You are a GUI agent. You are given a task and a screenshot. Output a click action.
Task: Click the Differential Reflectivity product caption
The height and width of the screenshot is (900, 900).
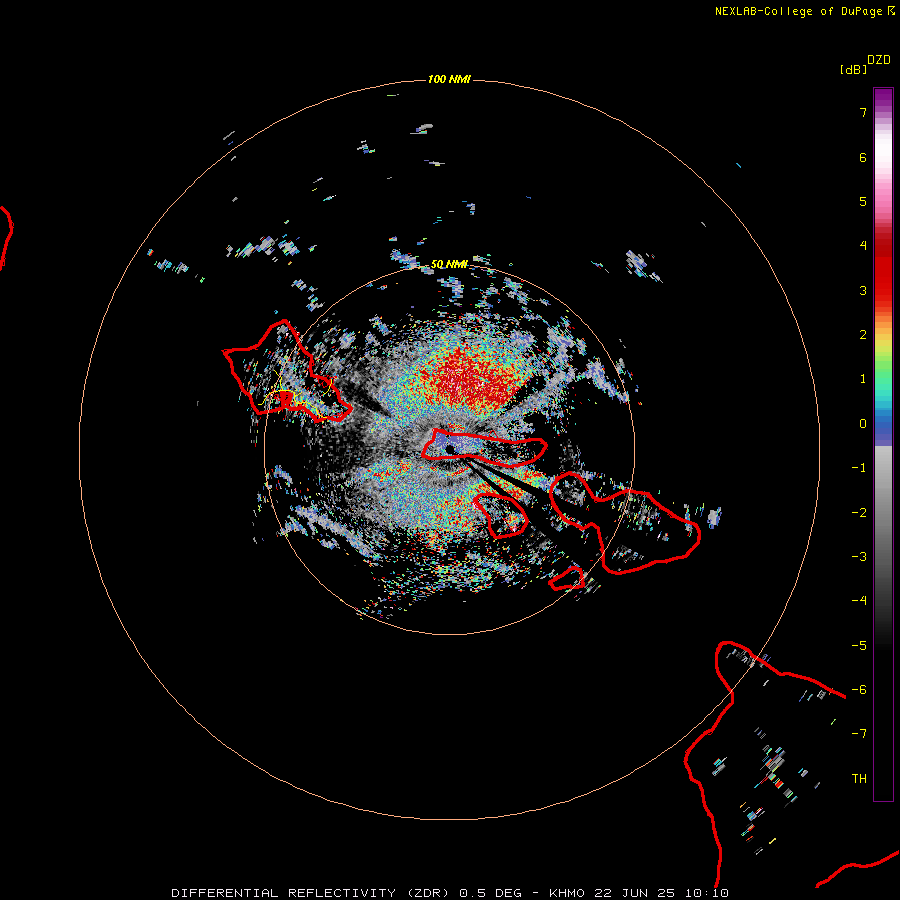[x=449, y=893]
